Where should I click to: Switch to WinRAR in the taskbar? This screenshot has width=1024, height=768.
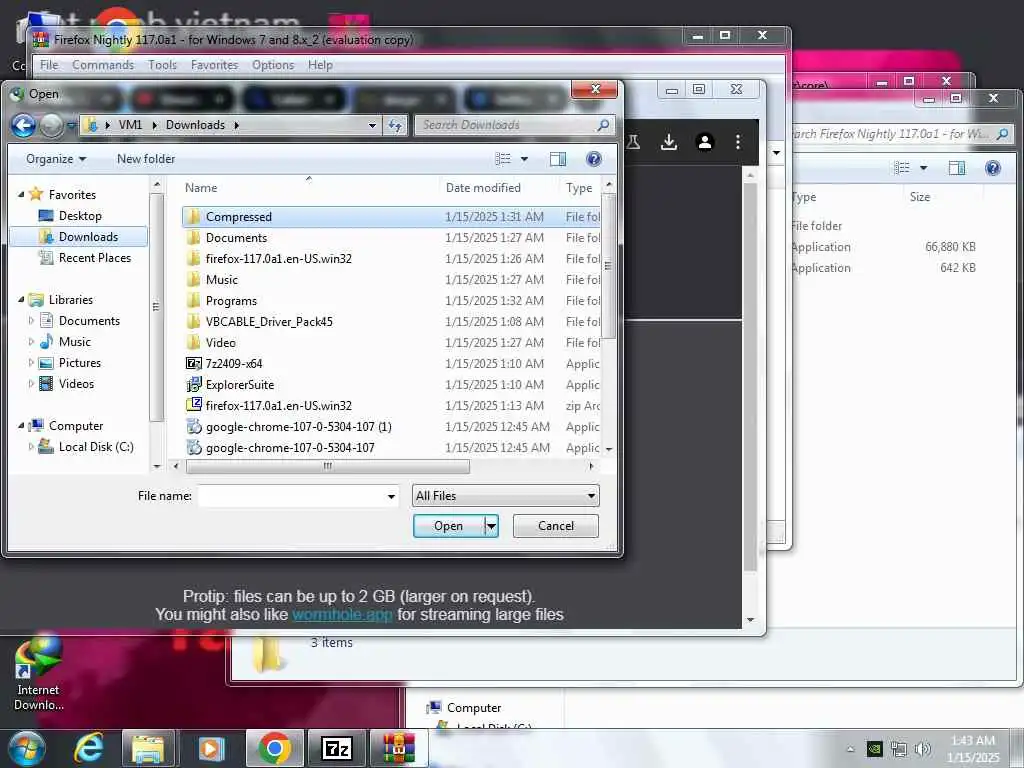click(x=398, y=749)
